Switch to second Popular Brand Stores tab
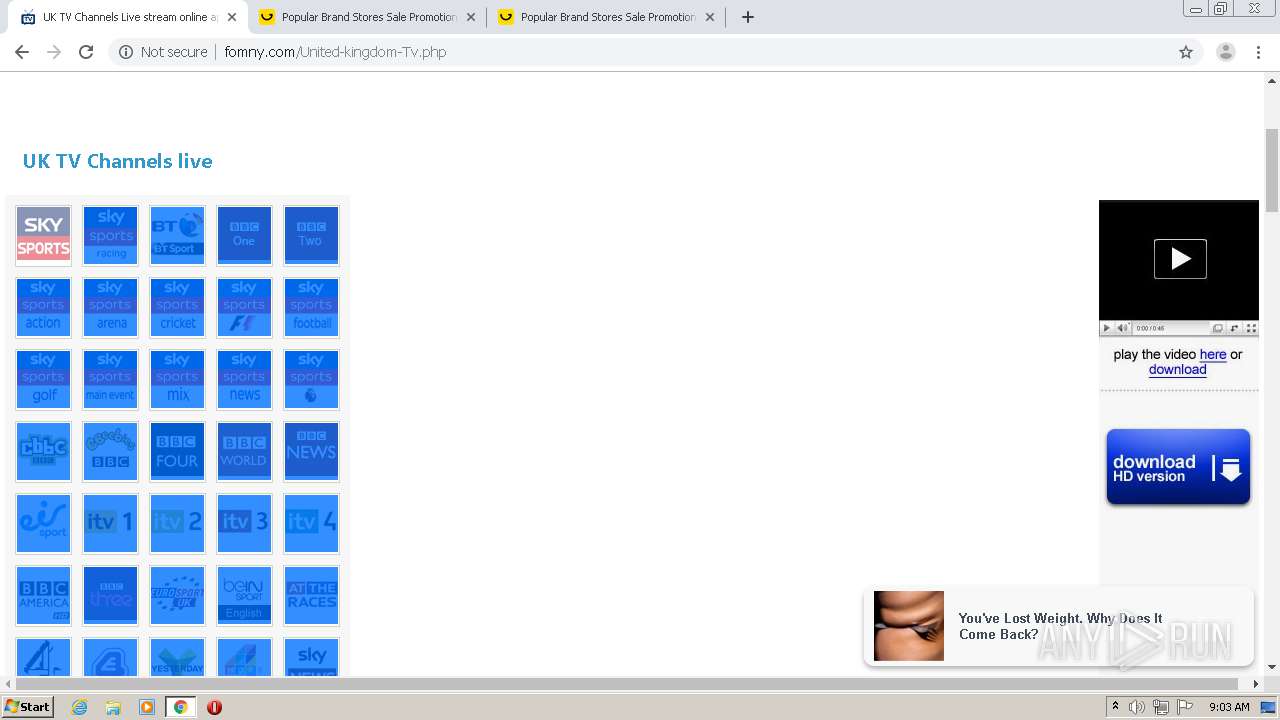The height and width of the screenshot is (720, 1280). 367,17
